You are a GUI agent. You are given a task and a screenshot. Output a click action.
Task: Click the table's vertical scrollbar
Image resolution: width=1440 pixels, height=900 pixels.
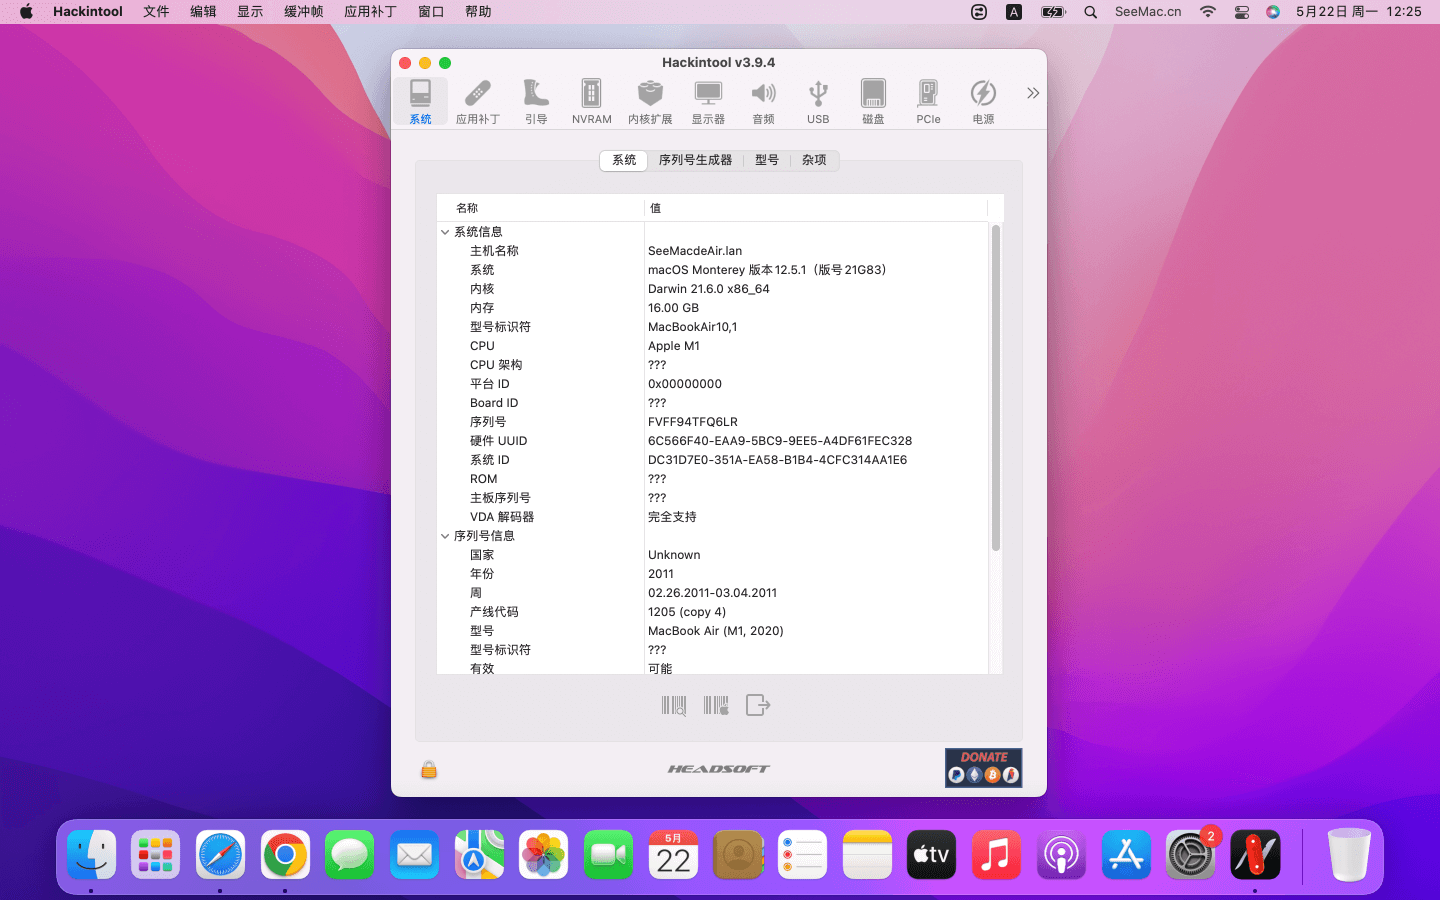tap(995, 388)
